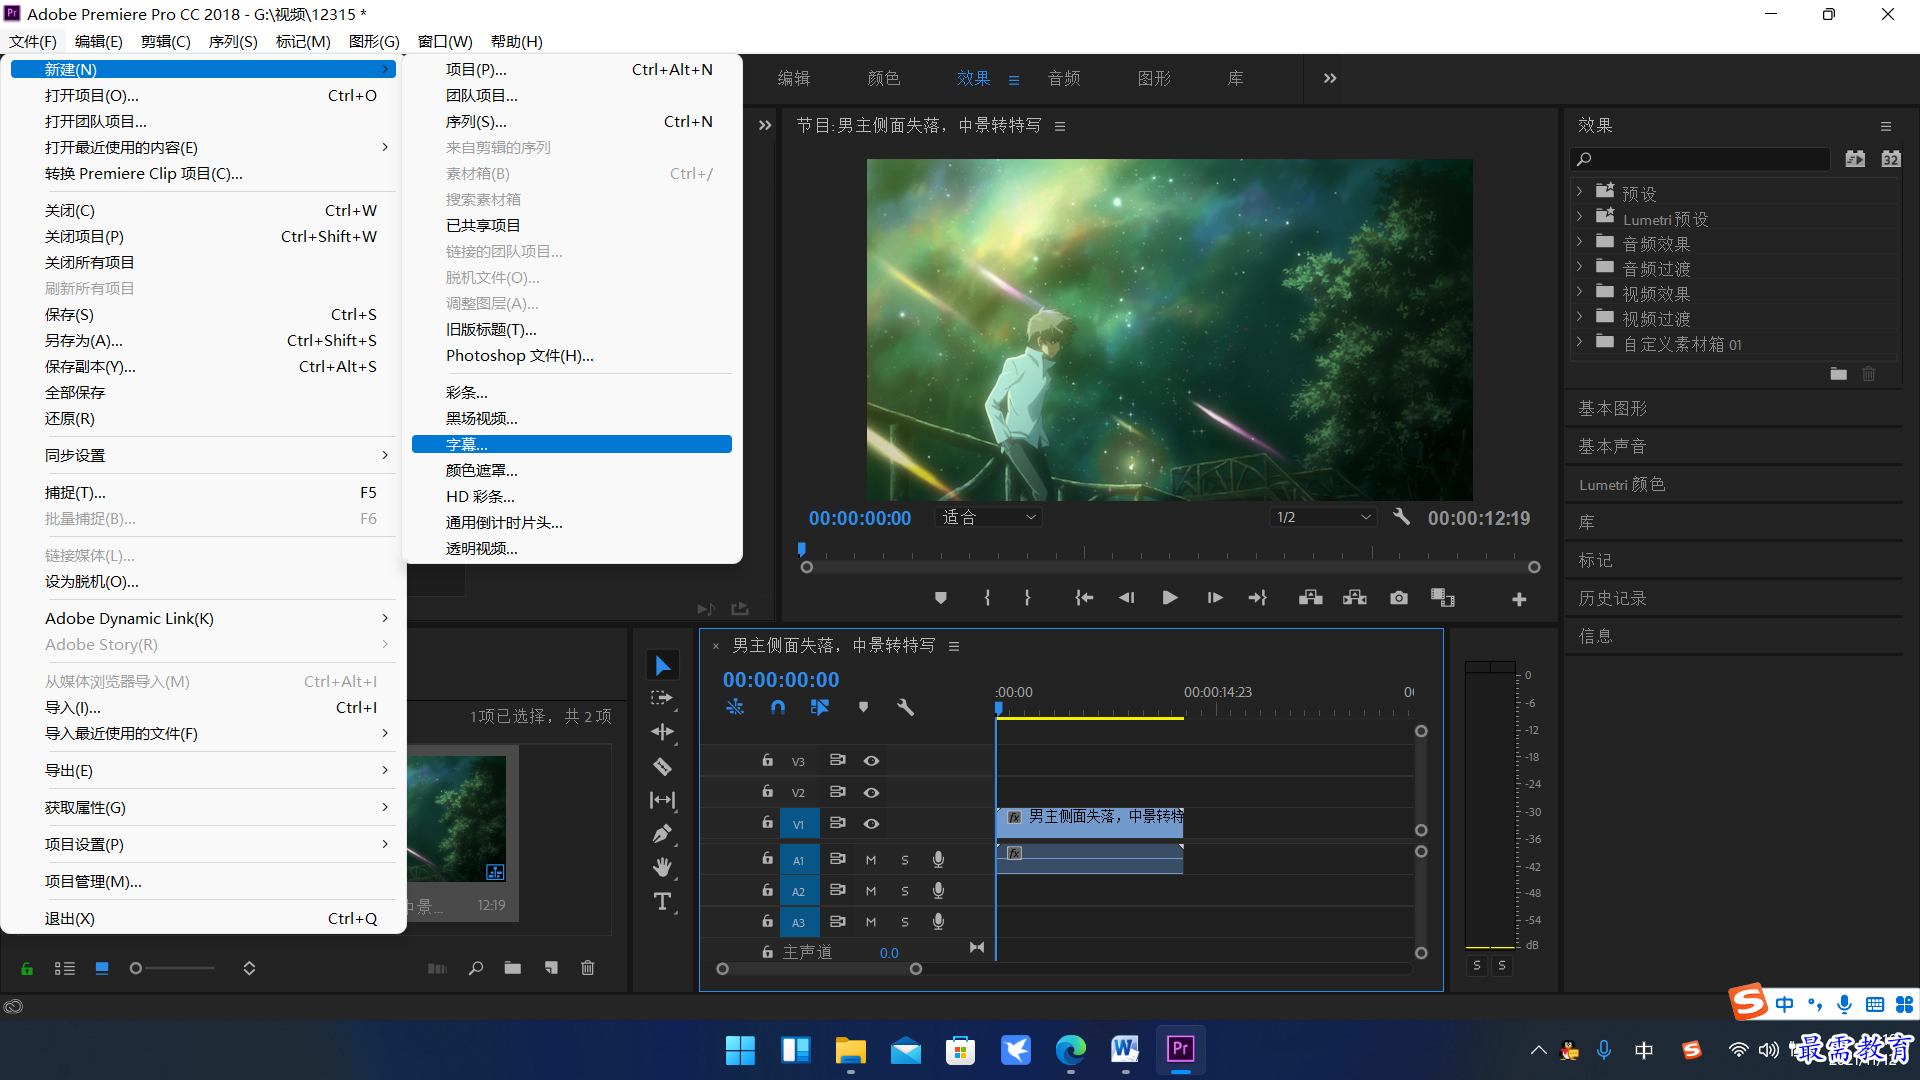Expand the 视频过渡 folder

click(x=1580, y=317)
